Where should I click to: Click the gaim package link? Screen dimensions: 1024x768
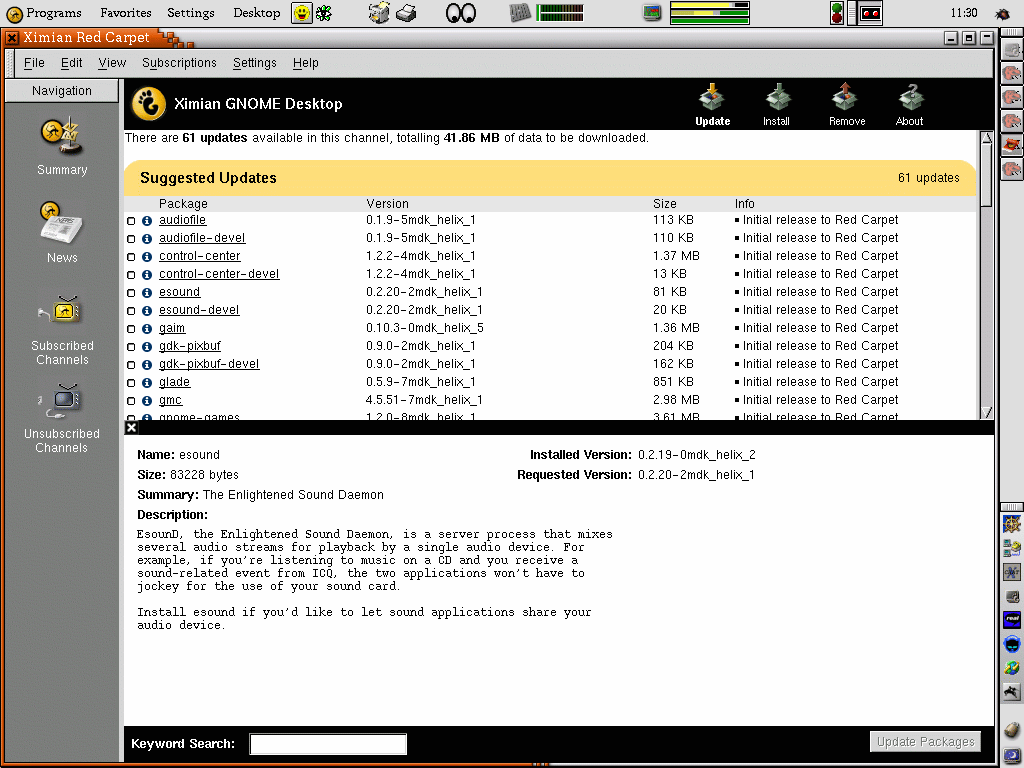coord(172,328)
